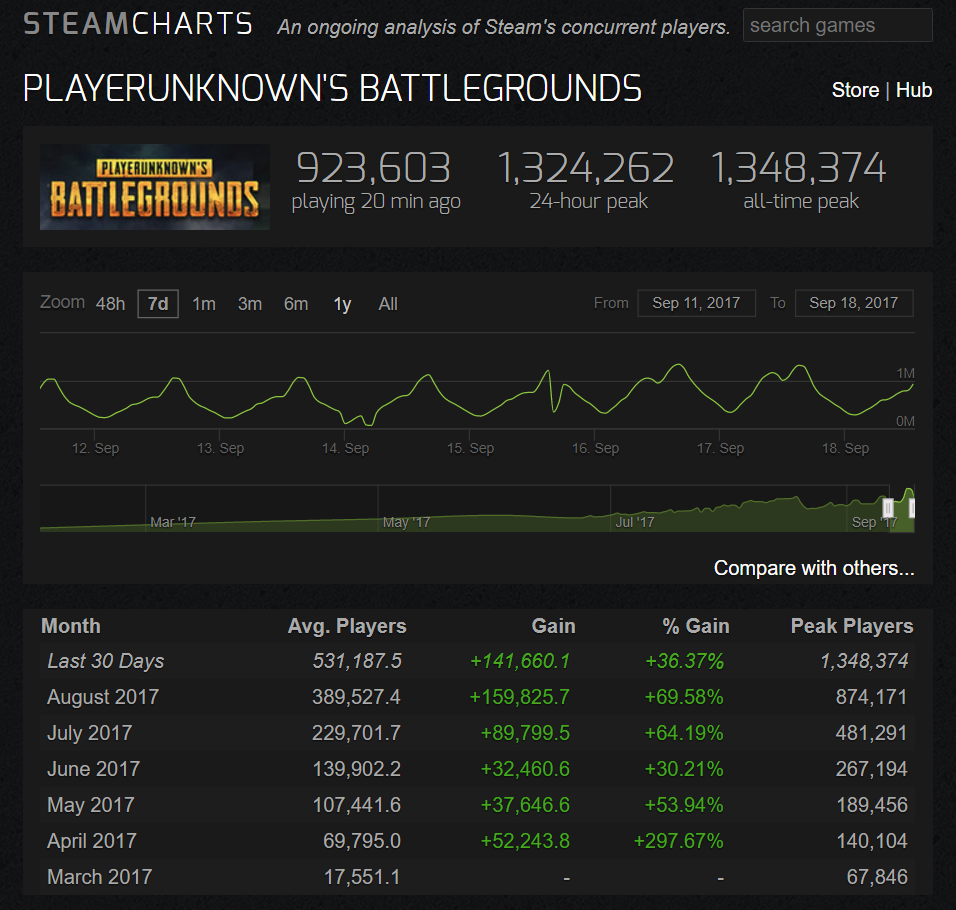Switch chart zoom to 1y
The height and width of the screenshot is (910, 956).
click(342, 304)
